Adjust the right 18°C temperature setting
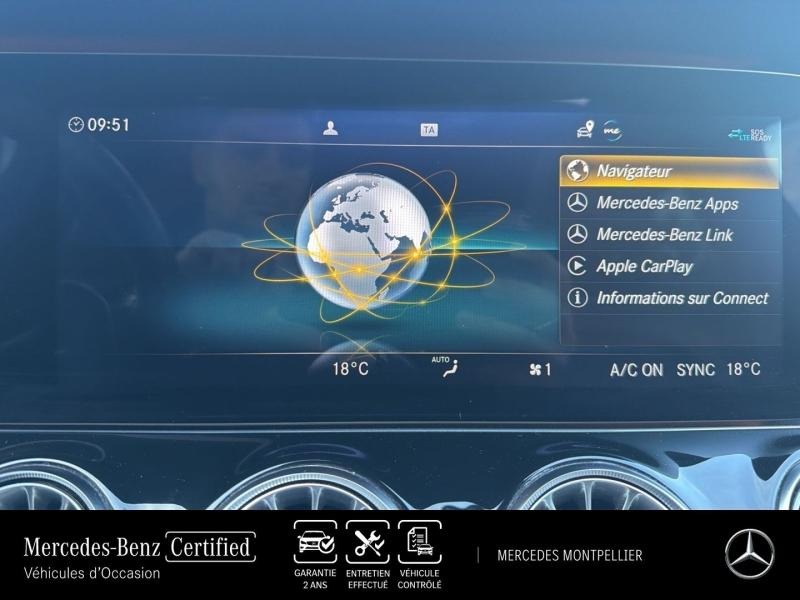 coord(743,369)
